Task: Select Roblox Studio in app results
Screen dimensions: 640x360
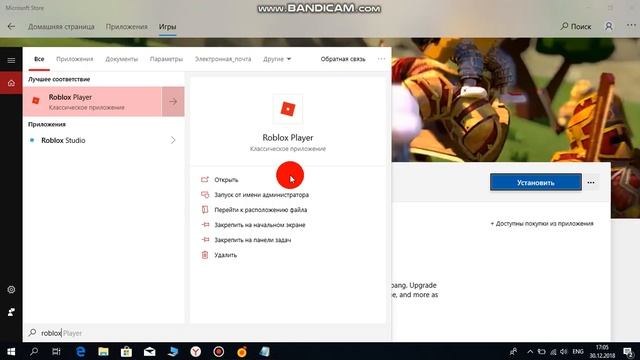Action: [104, 140]
